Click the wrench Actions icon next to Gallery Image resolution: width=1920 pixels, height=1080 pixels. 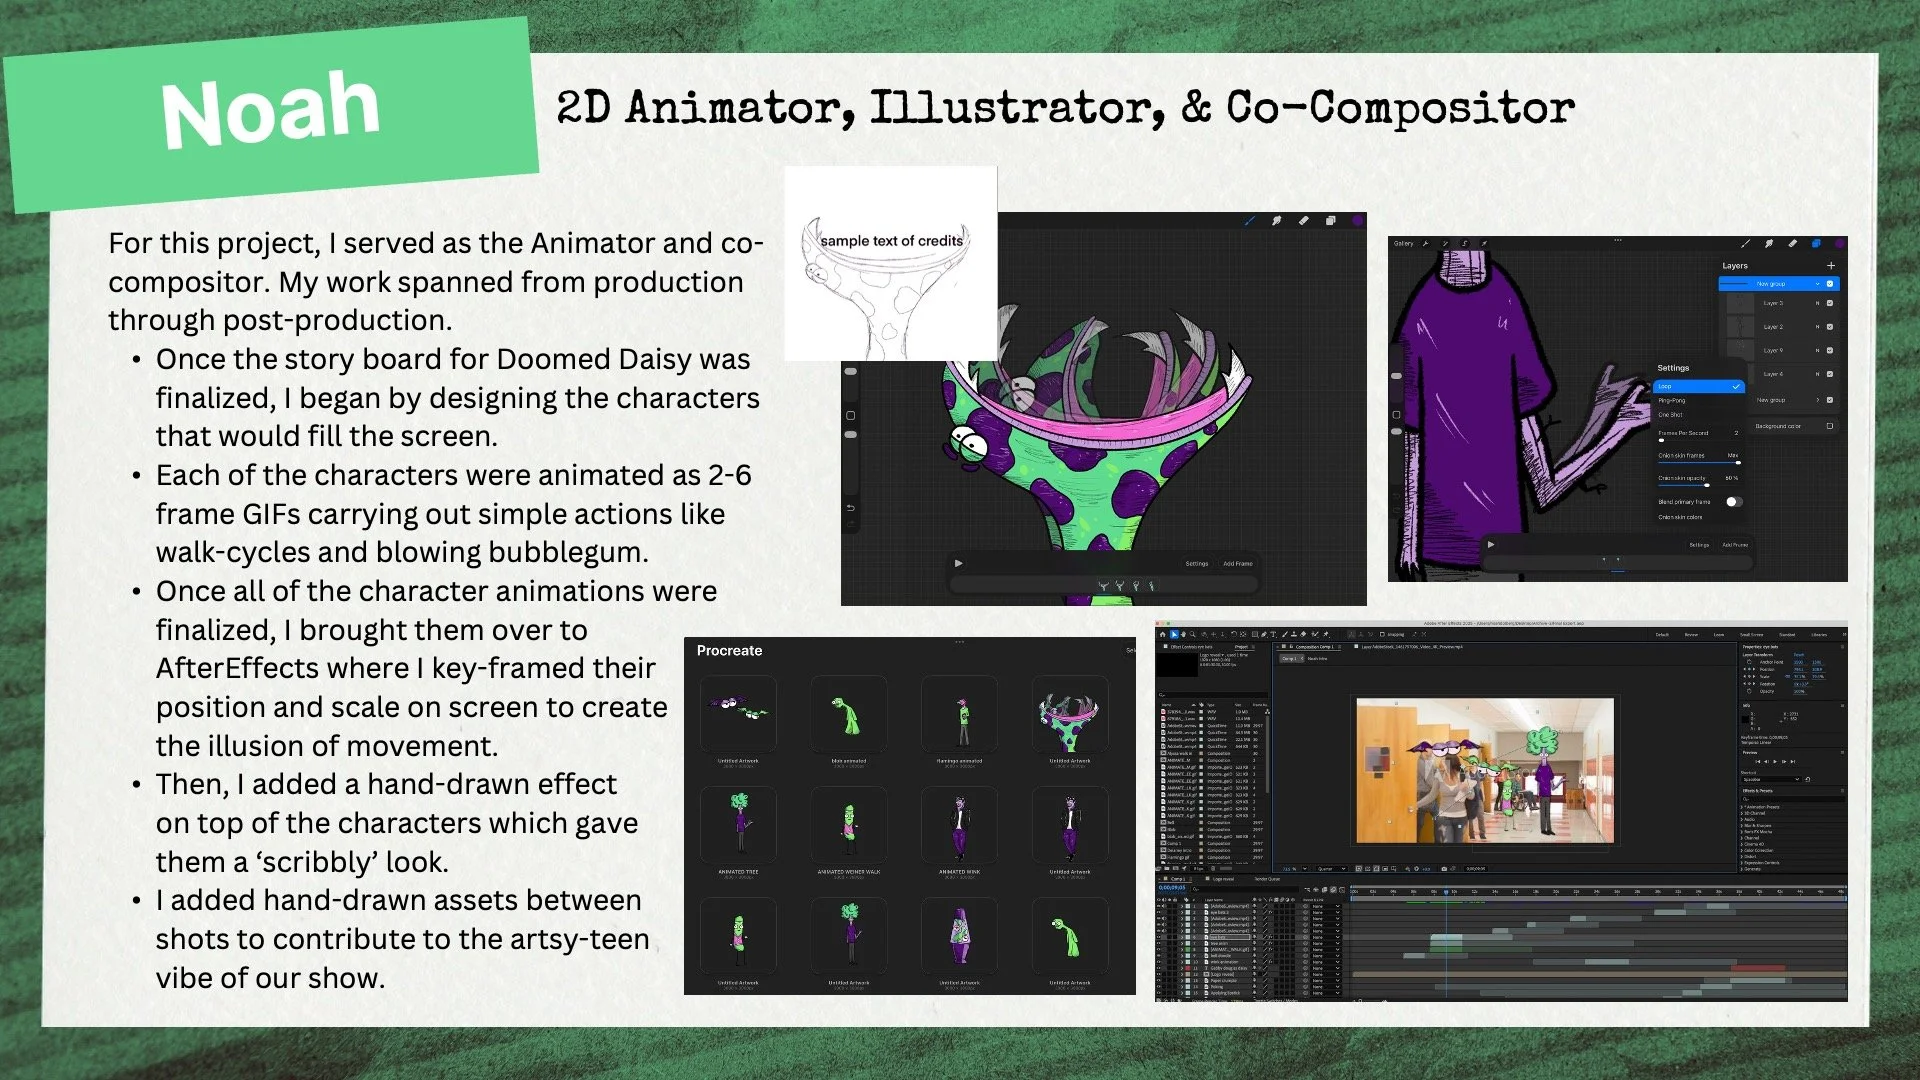(1425, 243)
